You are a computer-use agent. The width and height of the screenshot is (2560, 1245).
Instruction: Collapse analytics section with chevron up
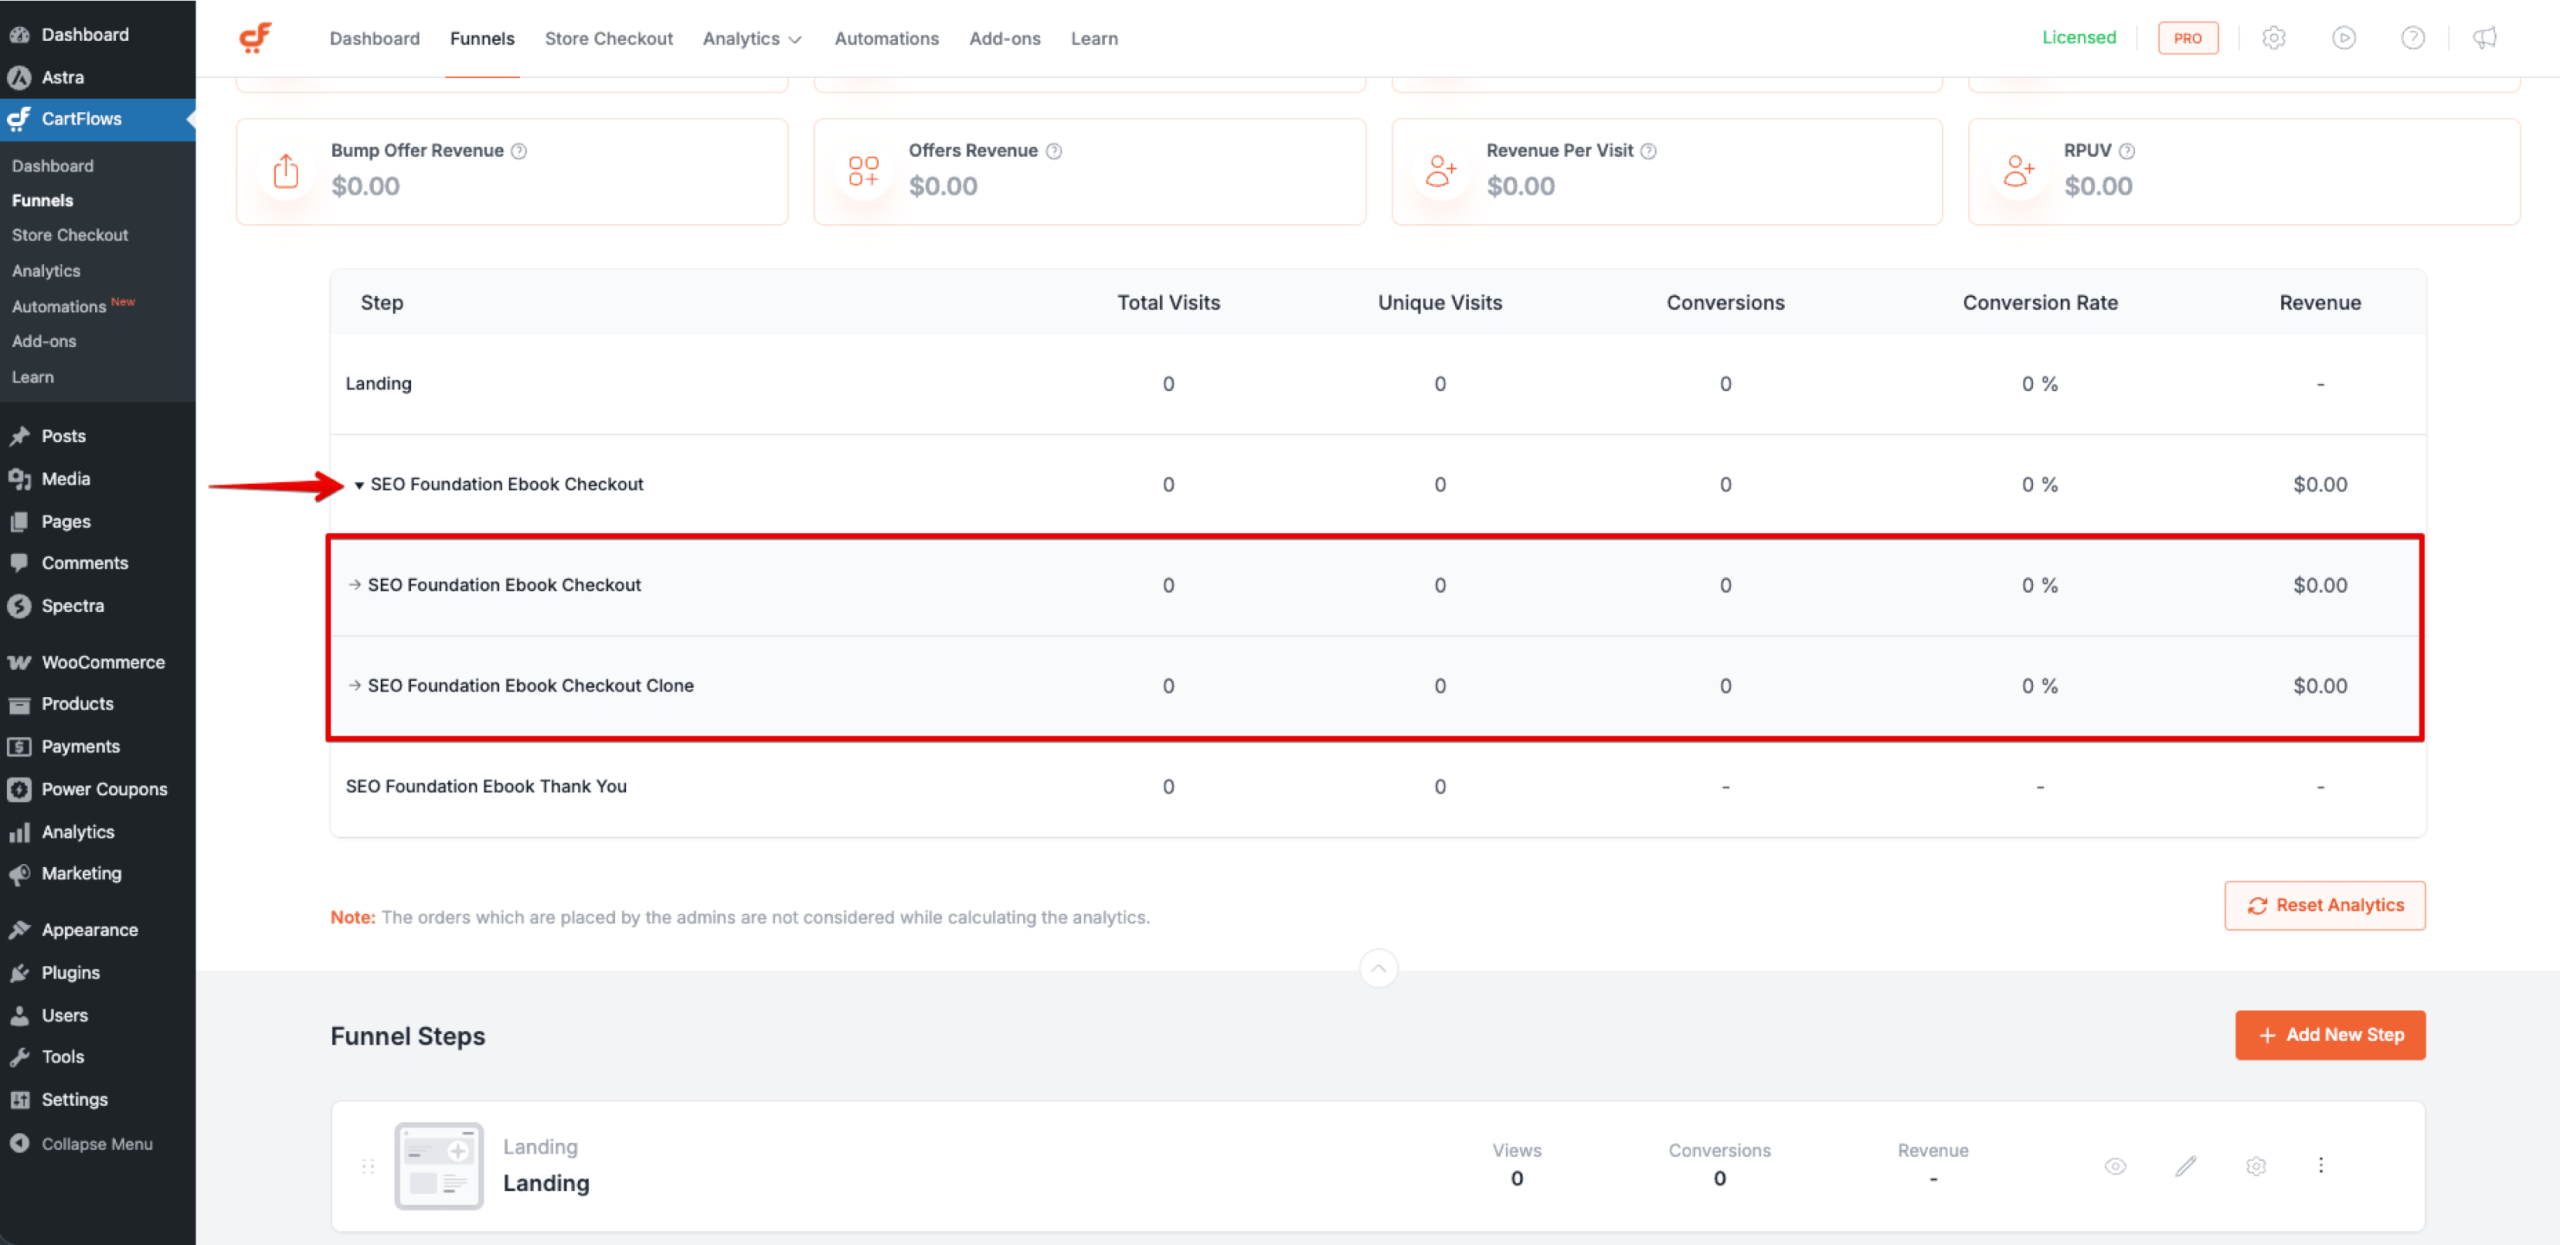coord(1379,968)
